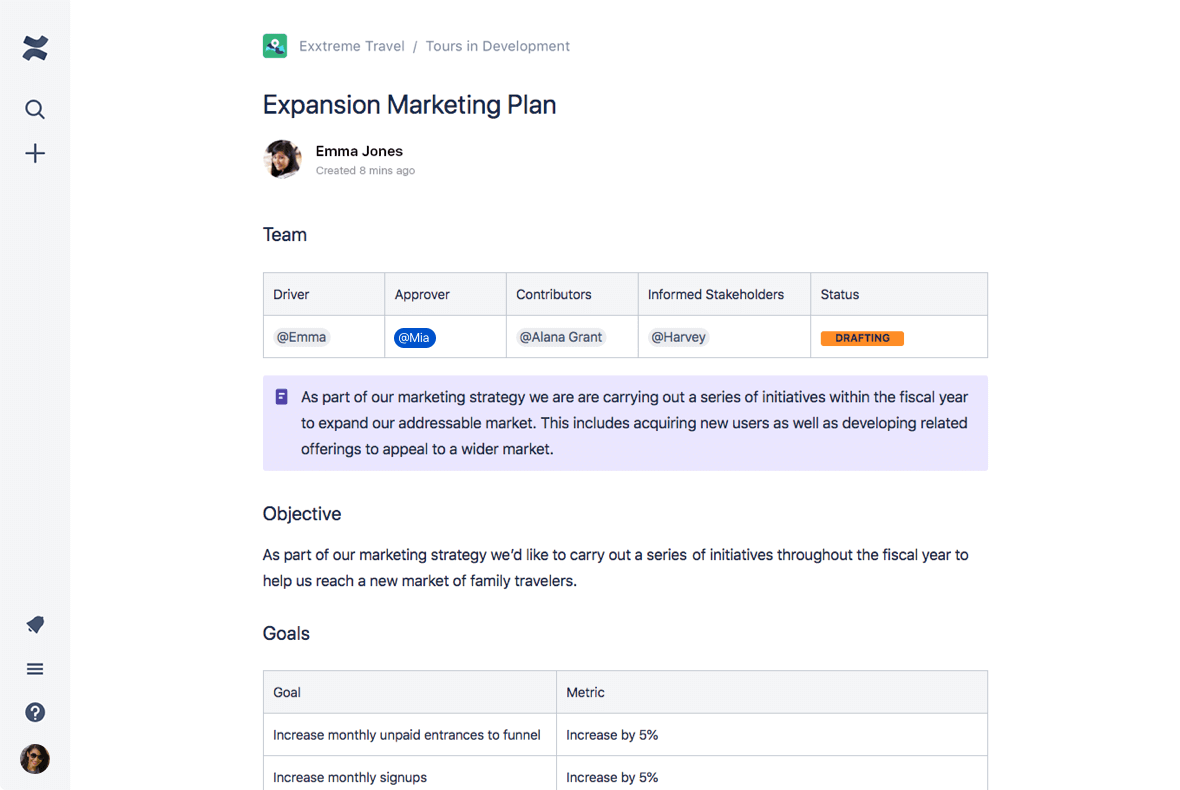Click the hamburger menu icon in the sidebar
This screenshot has height=790, width=1180.
pyautogui.click(x=35, y=668)
